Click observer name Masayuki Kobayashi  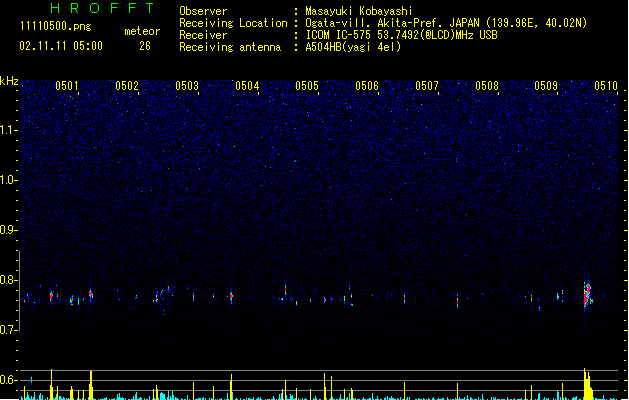click(x=359, y=11)
